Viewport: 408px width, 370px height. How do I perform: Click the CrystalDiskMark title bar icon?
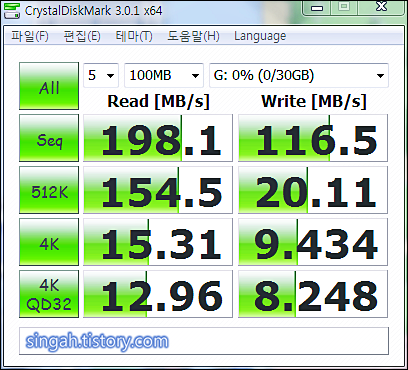pos(12,11)
